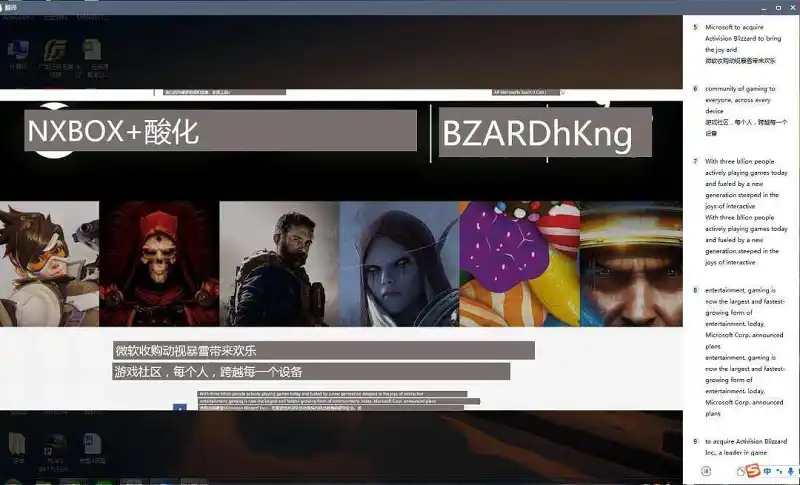Click the circular icon at the sidebar bottom
Image resolution: width=800 pixels, height=485 pixels.
click(706, 471)
